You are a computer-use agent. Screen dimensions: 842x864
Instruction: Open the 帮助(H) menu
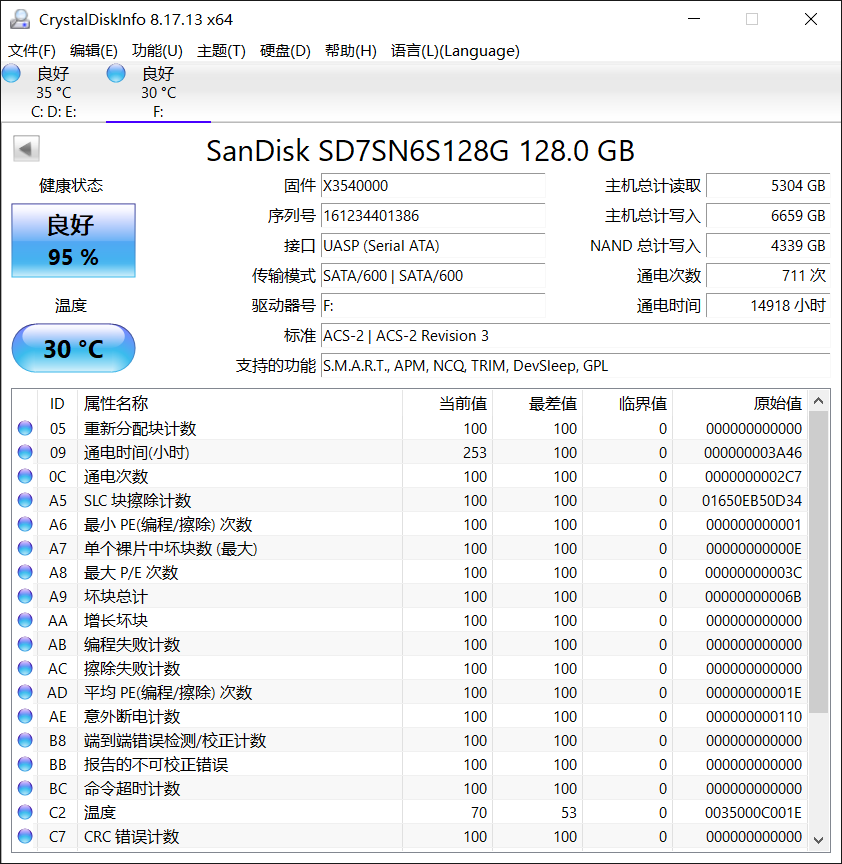pos(350,51)
